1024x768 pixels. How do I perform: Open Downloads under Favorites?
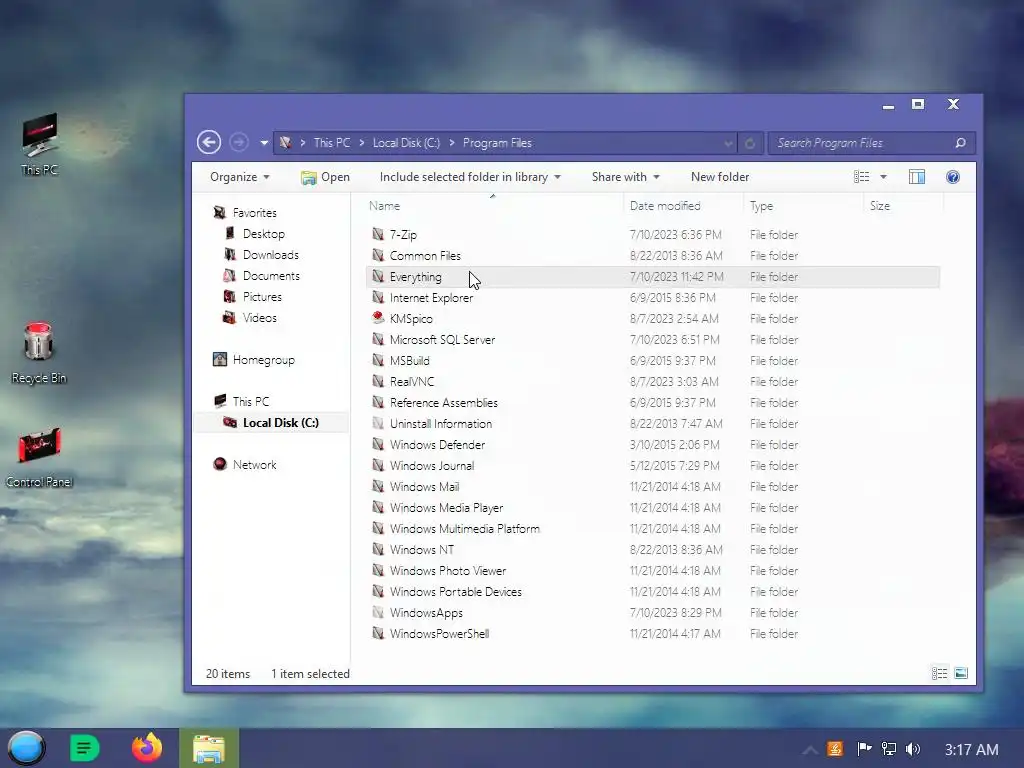click(270, 255)
